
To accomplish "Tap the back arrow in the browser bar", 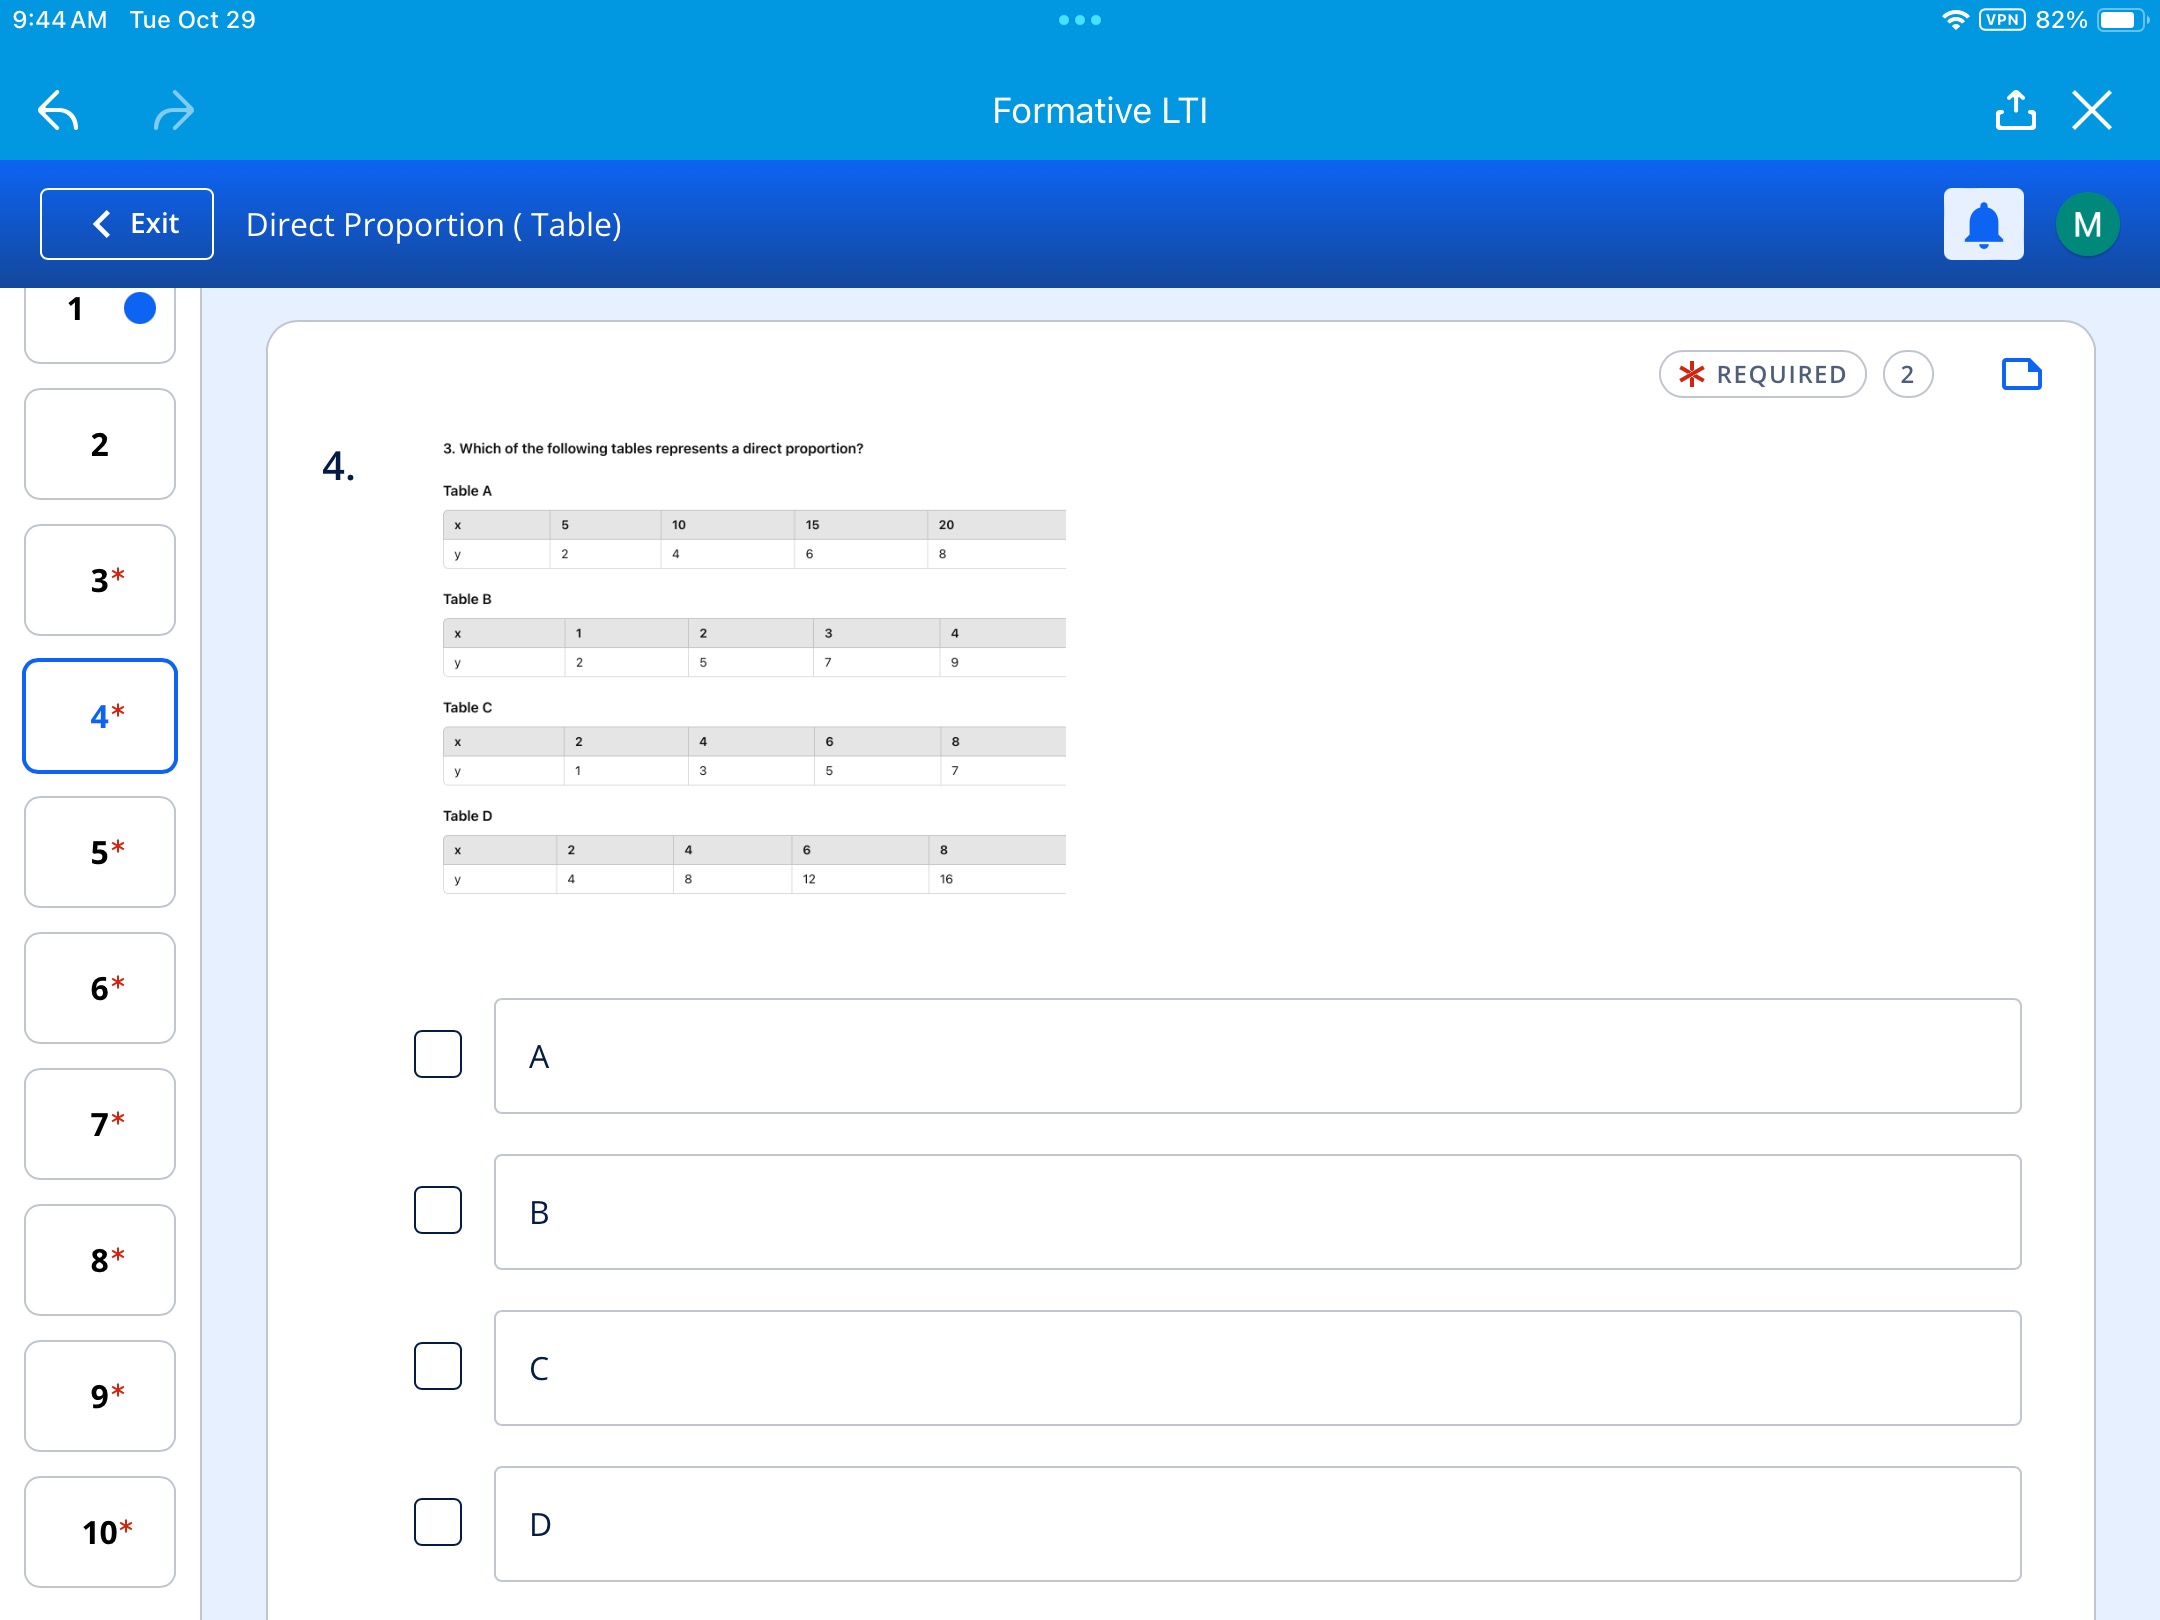I will (x=58, y=111).
